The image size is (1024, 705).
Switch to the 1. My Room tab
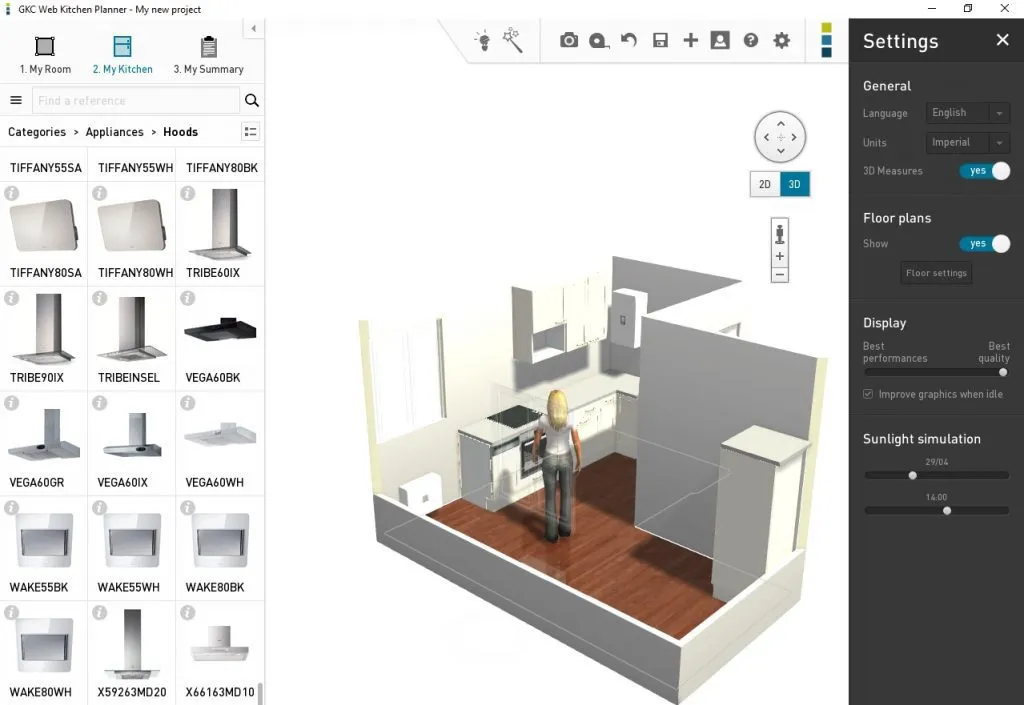click(45, 52)
